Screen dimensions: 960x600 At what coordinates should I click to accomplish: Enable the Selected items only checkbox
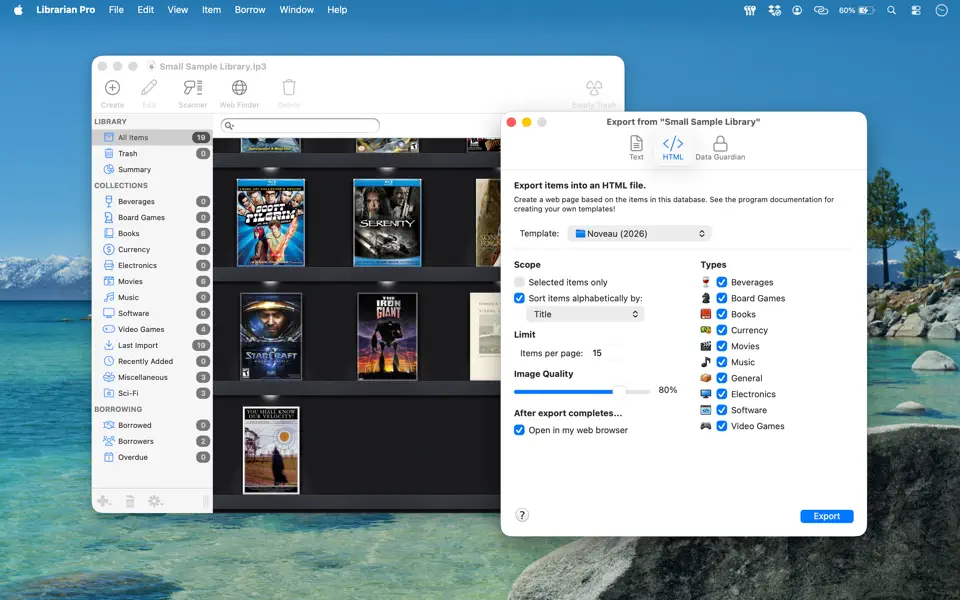[519, 282]
